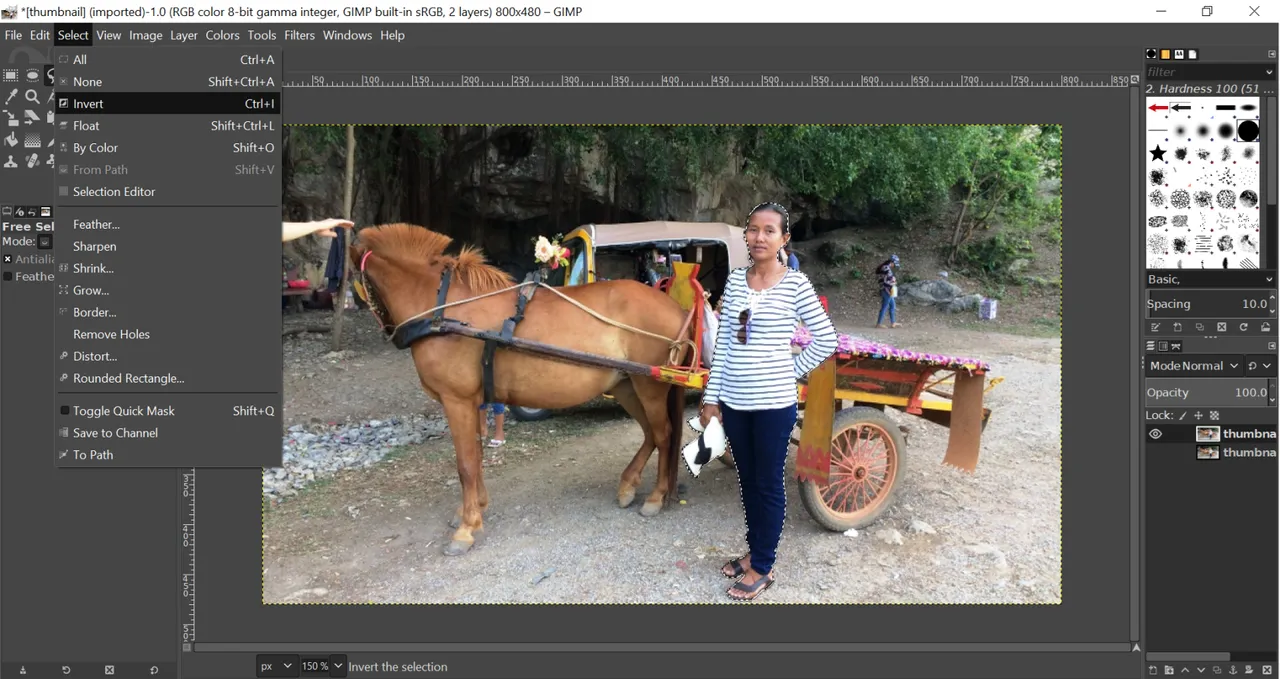Screen dimensions: 1280x679
Task: Select the Gradient tool
Action: [x=32, y=140]
